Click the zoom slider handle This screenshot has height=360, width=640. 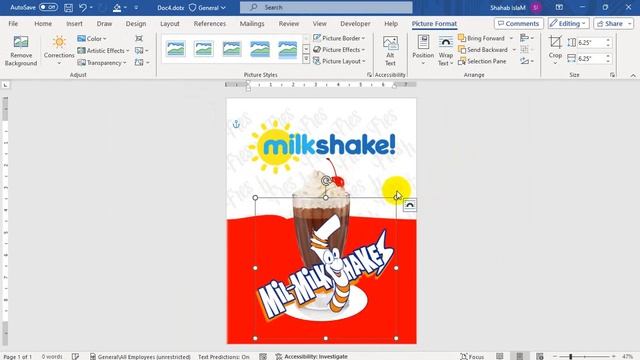click(571, 356)
